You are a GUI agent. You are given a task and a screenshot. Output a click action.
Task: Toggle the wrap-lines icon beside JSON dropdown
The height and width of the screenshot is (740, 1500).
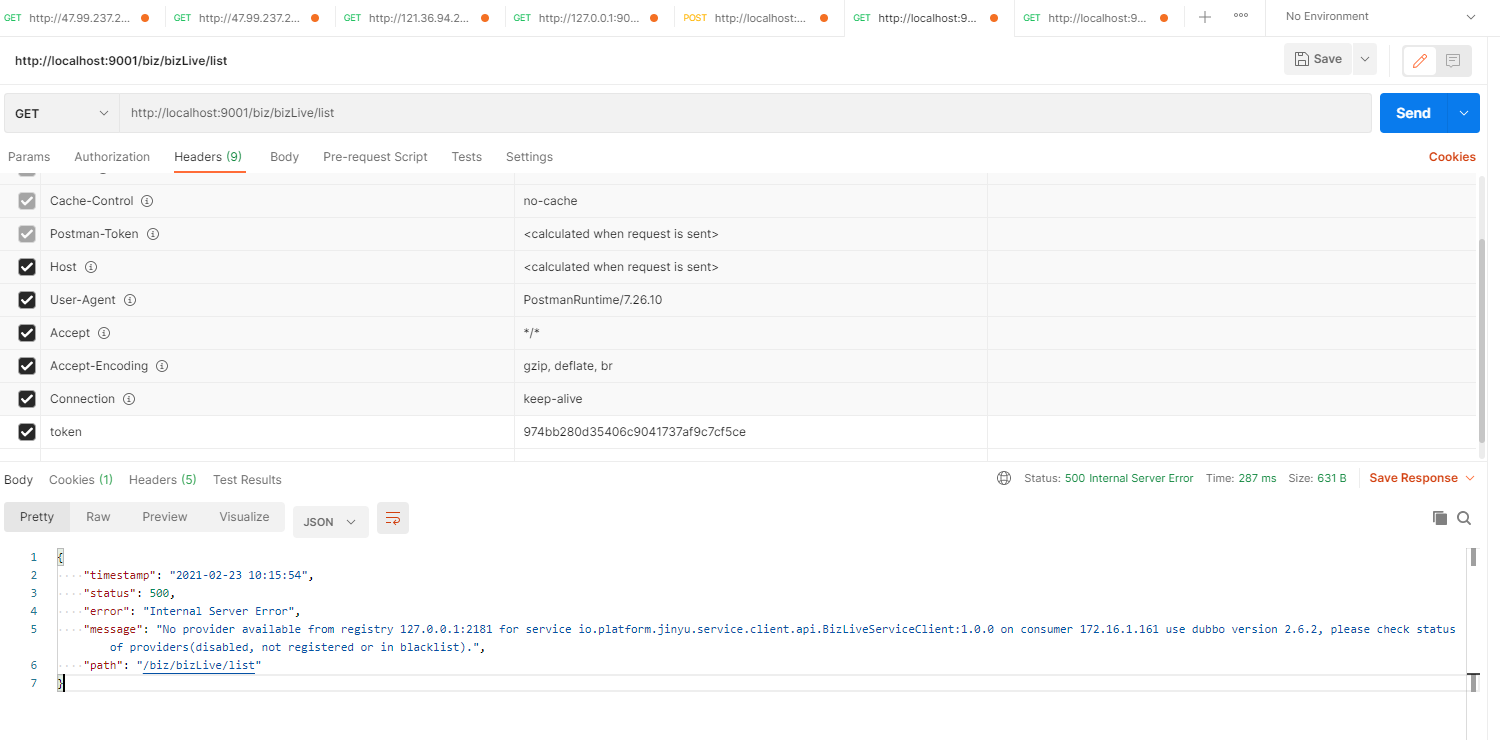pyautogui.click(x=392, y=518)
